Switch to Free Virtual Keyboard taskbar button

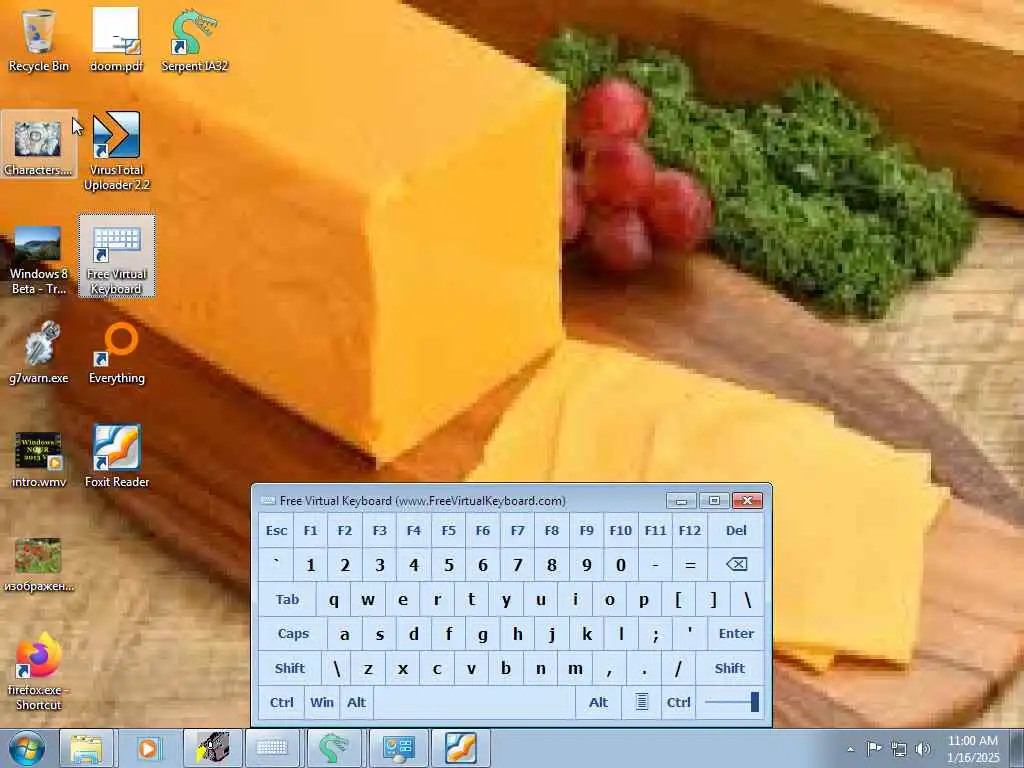point(272,748)
